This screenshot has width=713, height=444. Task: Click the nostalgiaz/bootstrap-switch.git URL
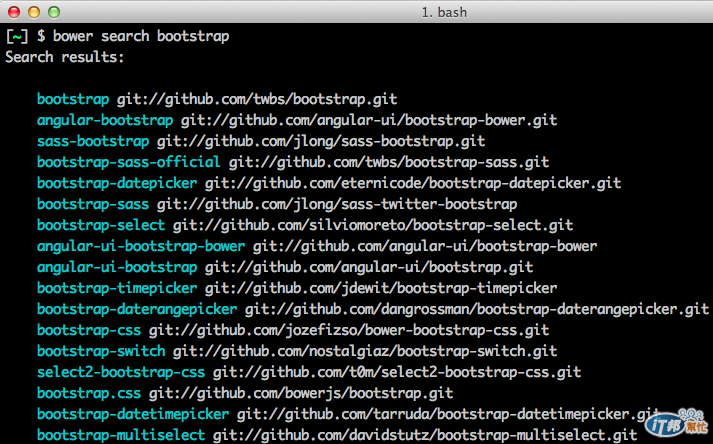click(365, 351)
